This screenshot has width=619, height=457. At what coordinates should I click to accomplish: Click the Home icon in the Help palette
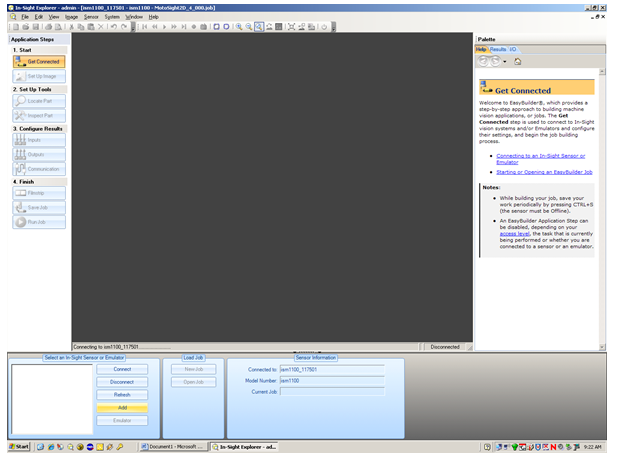(x=518, y=61)
